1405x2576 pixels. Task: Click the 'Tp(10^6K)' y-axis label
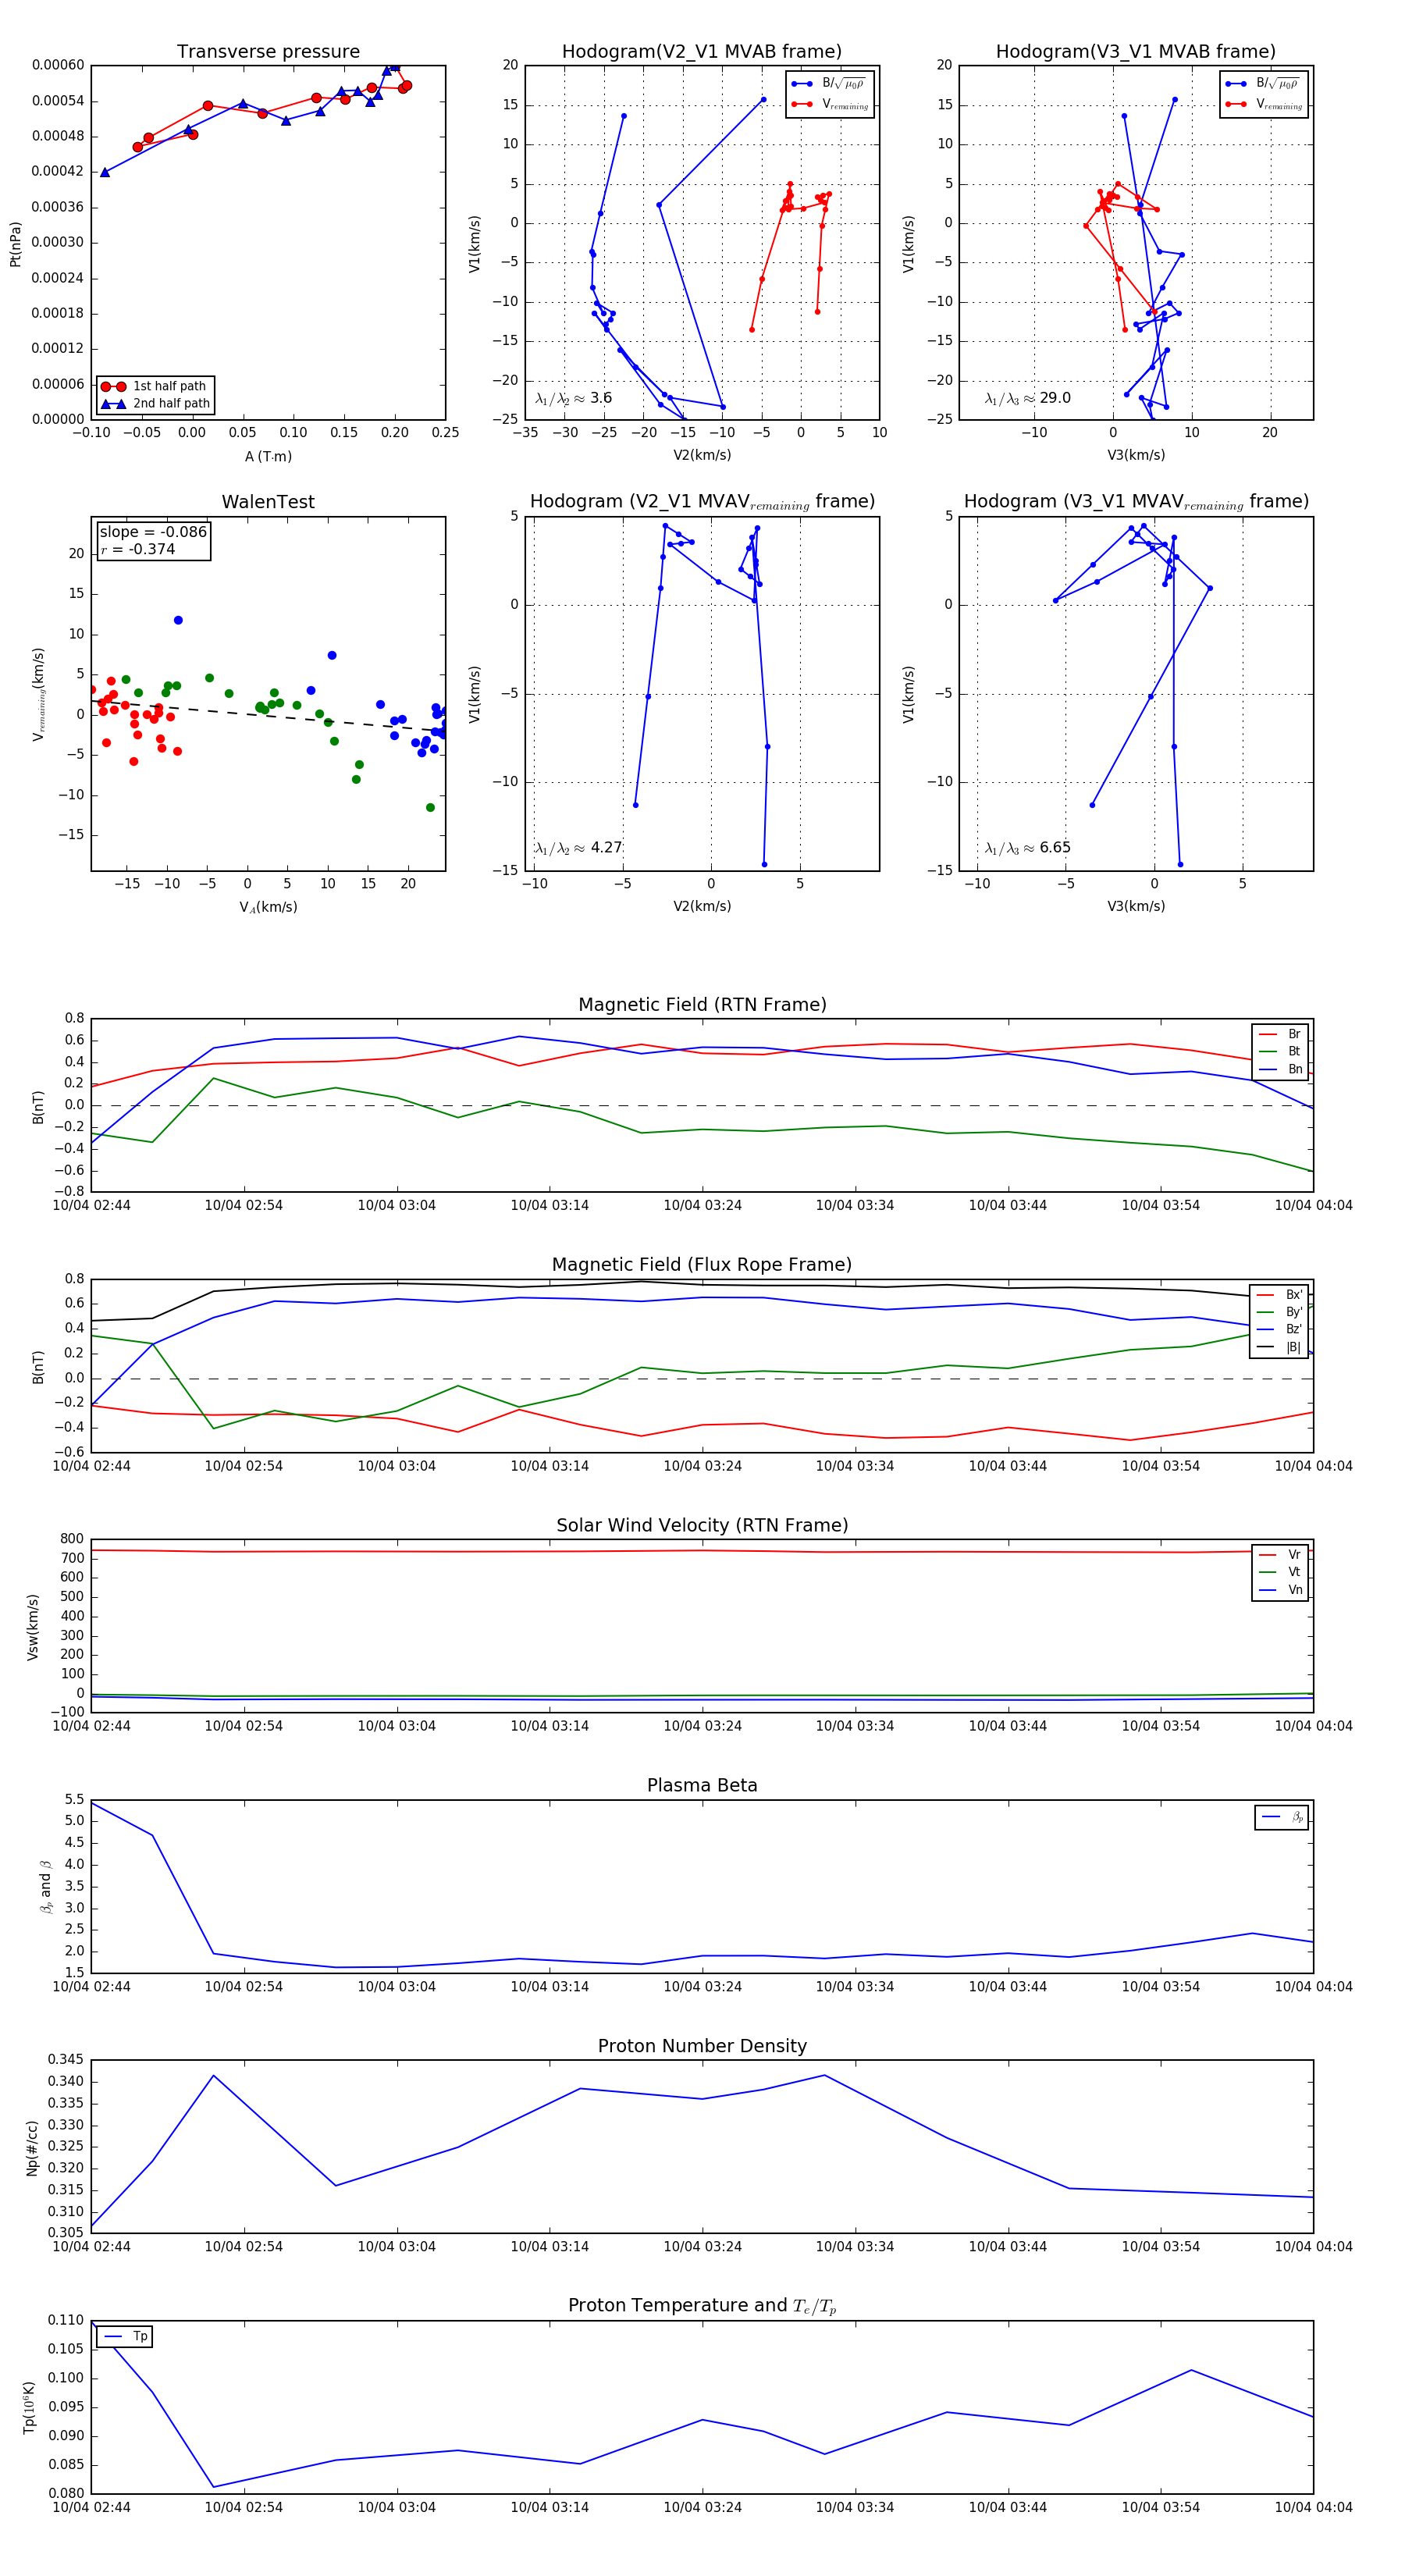pos(28,2407)
